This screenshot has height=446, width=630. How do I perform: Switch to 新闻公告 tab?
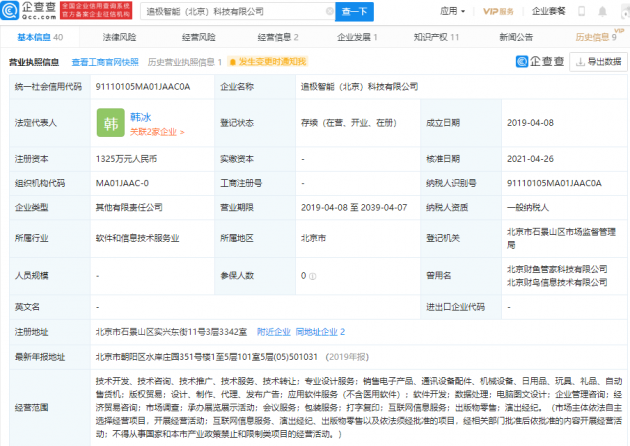516,37
